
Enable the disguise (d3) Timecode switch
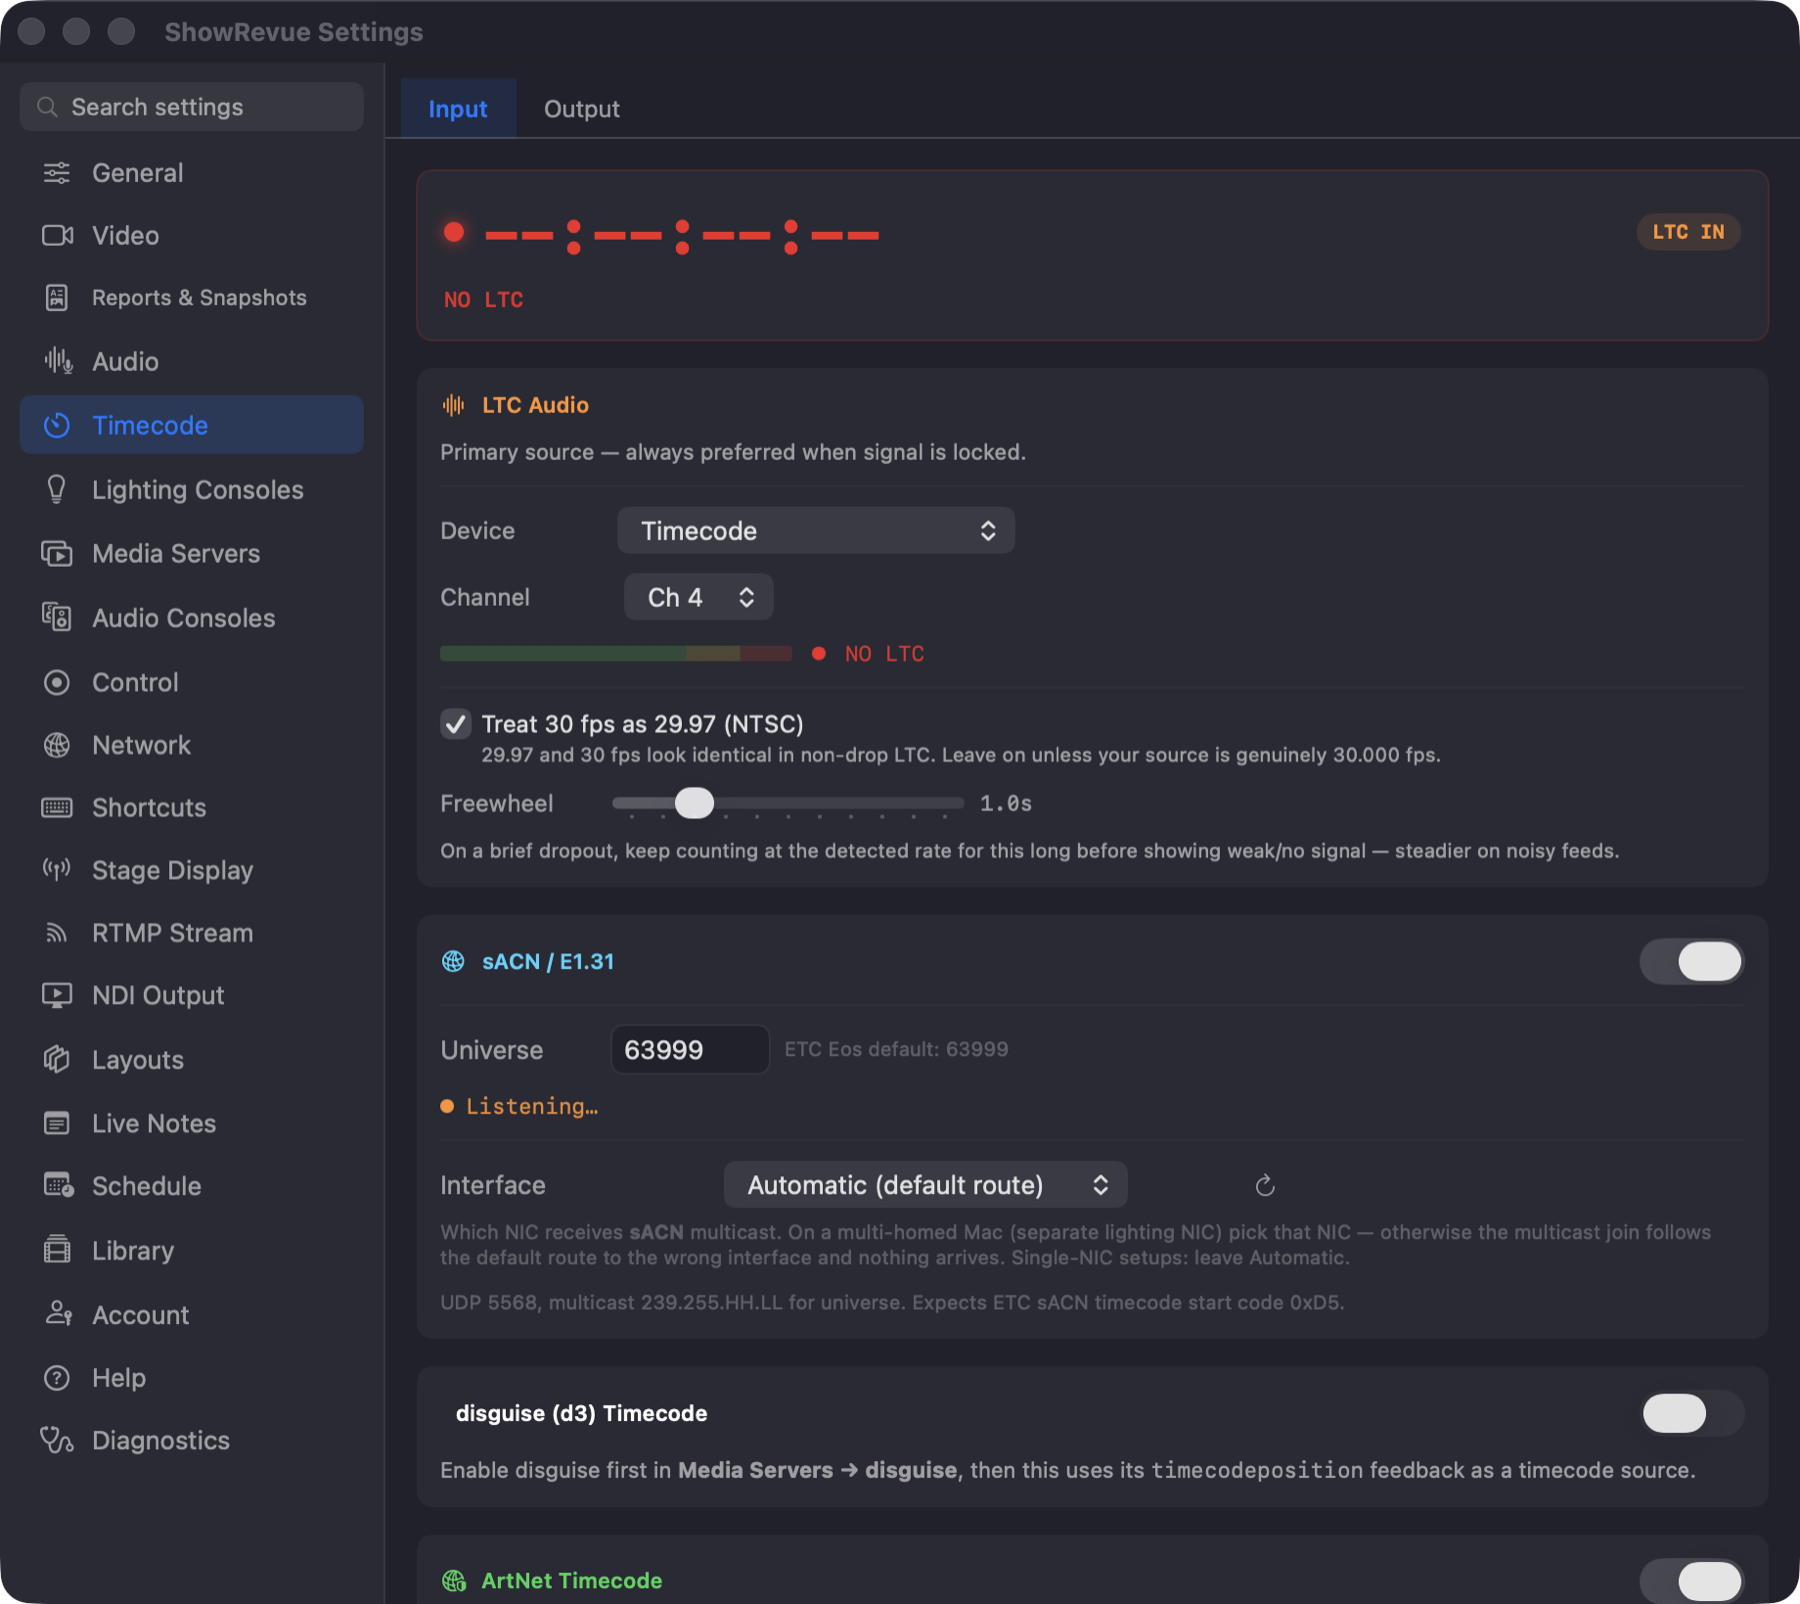pyautogui.click(x=1692, y=1413)
